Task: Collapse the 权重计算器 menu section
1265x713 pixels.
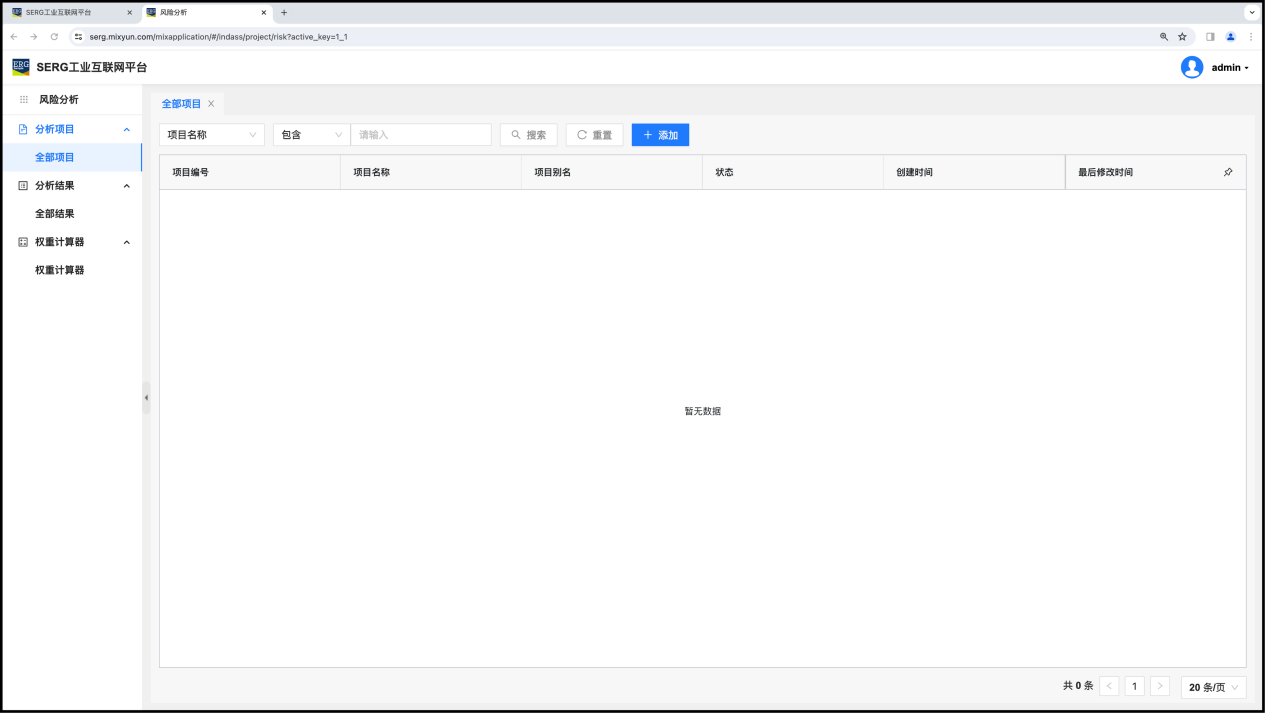Action: (x=126, y=242)
